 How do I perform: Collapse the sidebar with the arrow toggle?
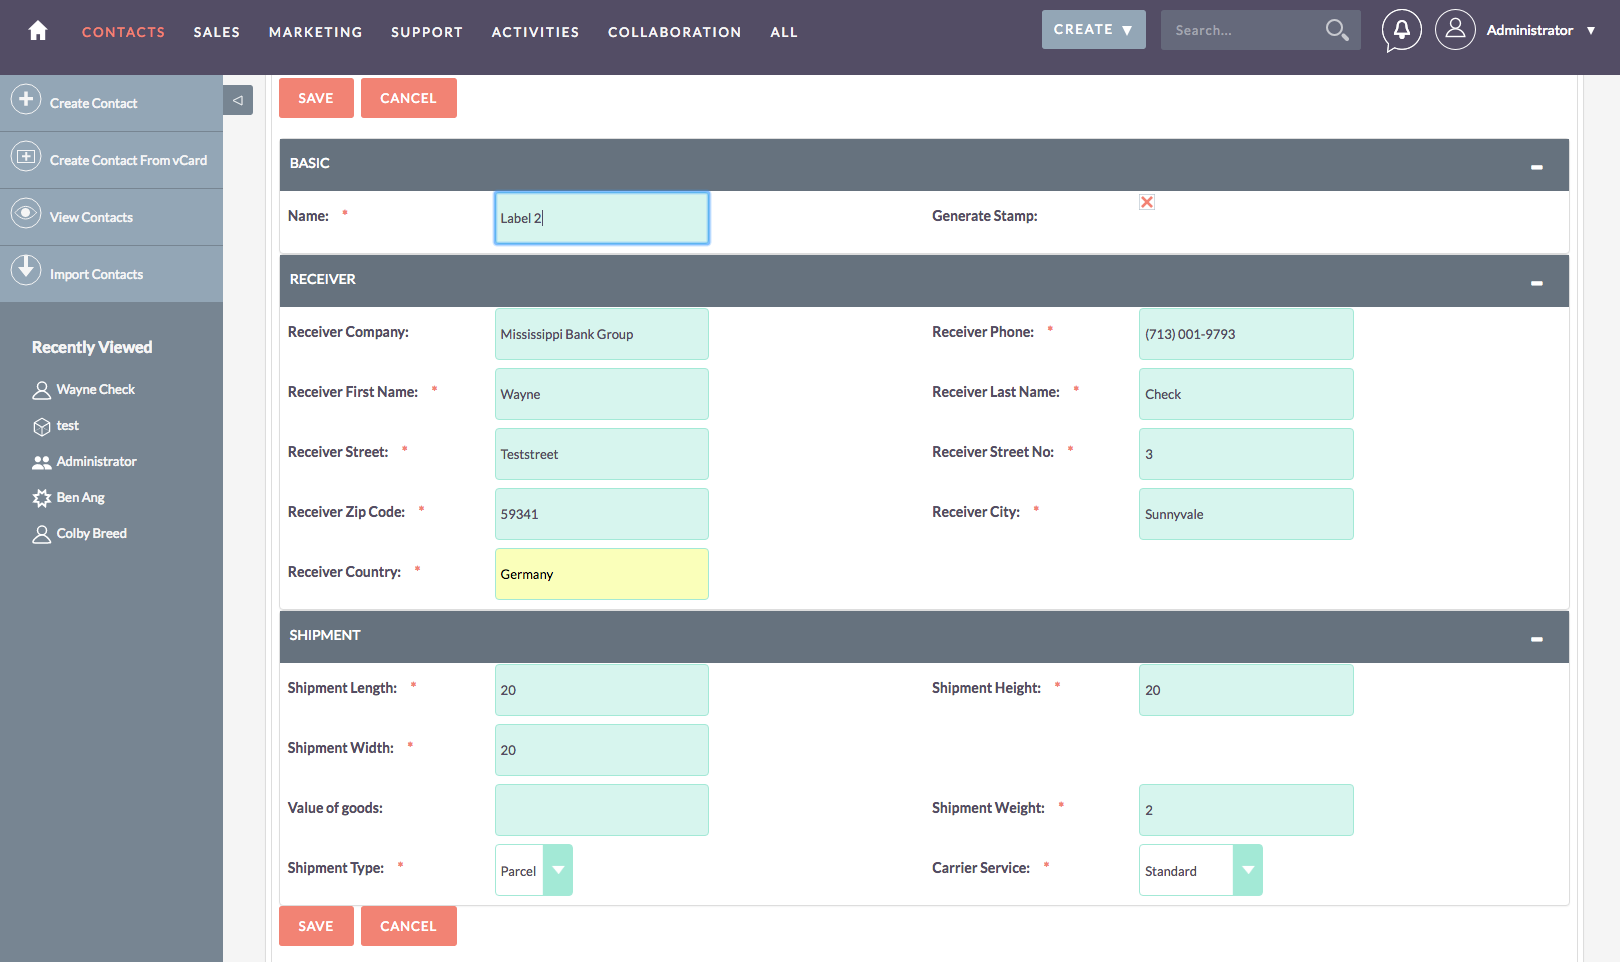(238, 100)
